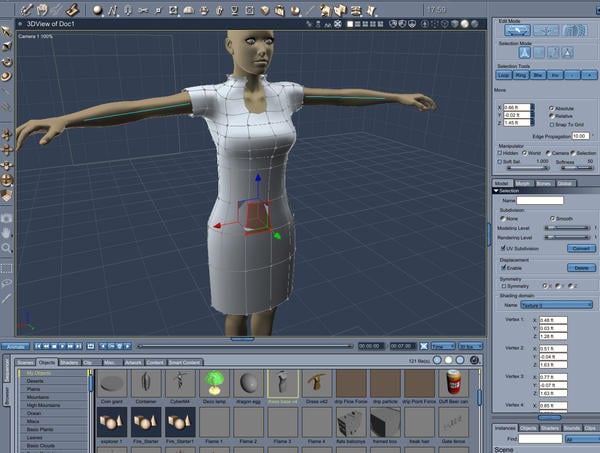Tick the Hidden manipulator checkbox
This screenshot has width=600, height=453.
point(499,153)
